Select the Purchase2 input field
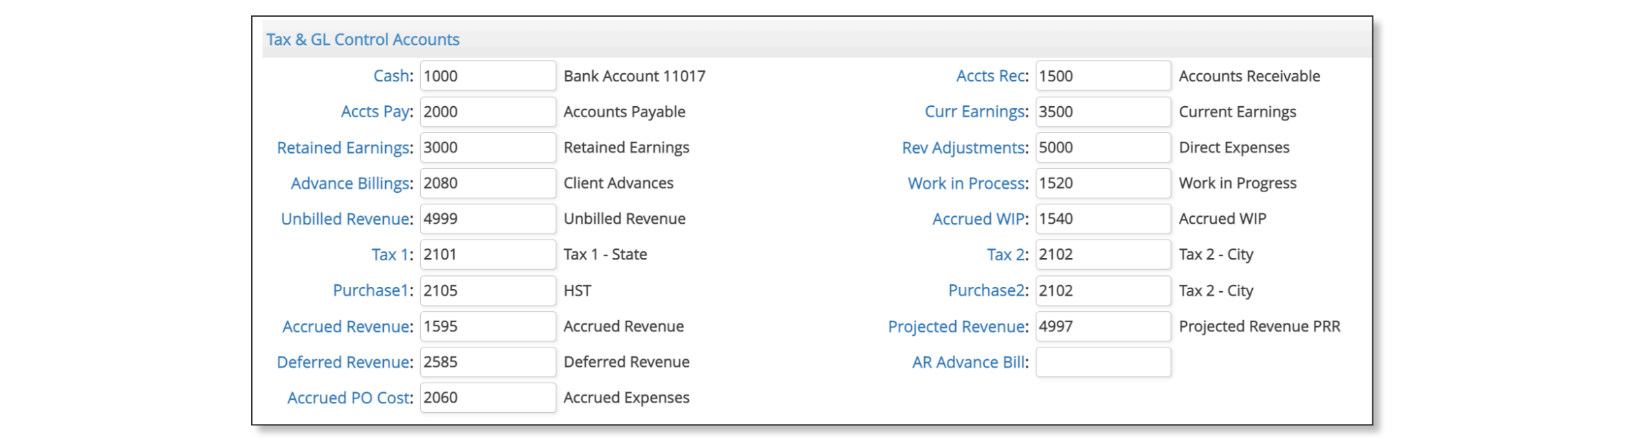The image size is (1640, 438). coord(1103,291)
